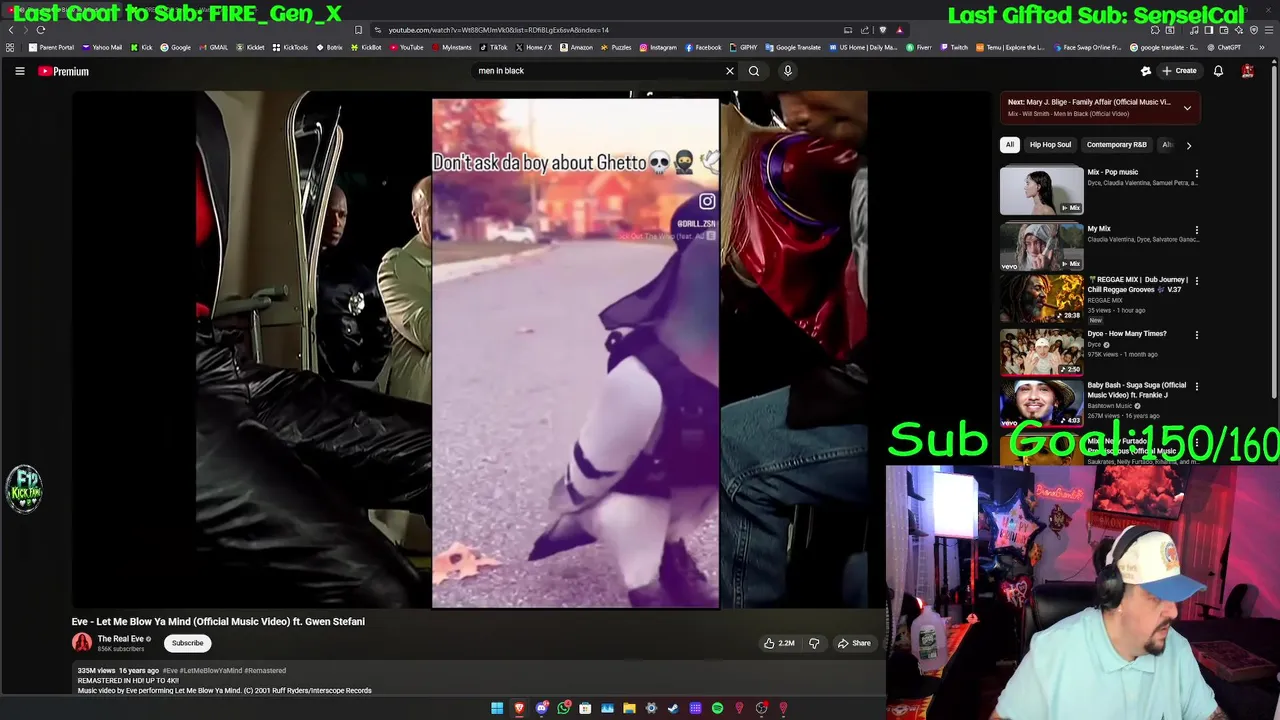The width and height of the screenshot is (1280, 720).
Task: Open the ChatGPT bookmark
Action: (x=1223, y=47)
